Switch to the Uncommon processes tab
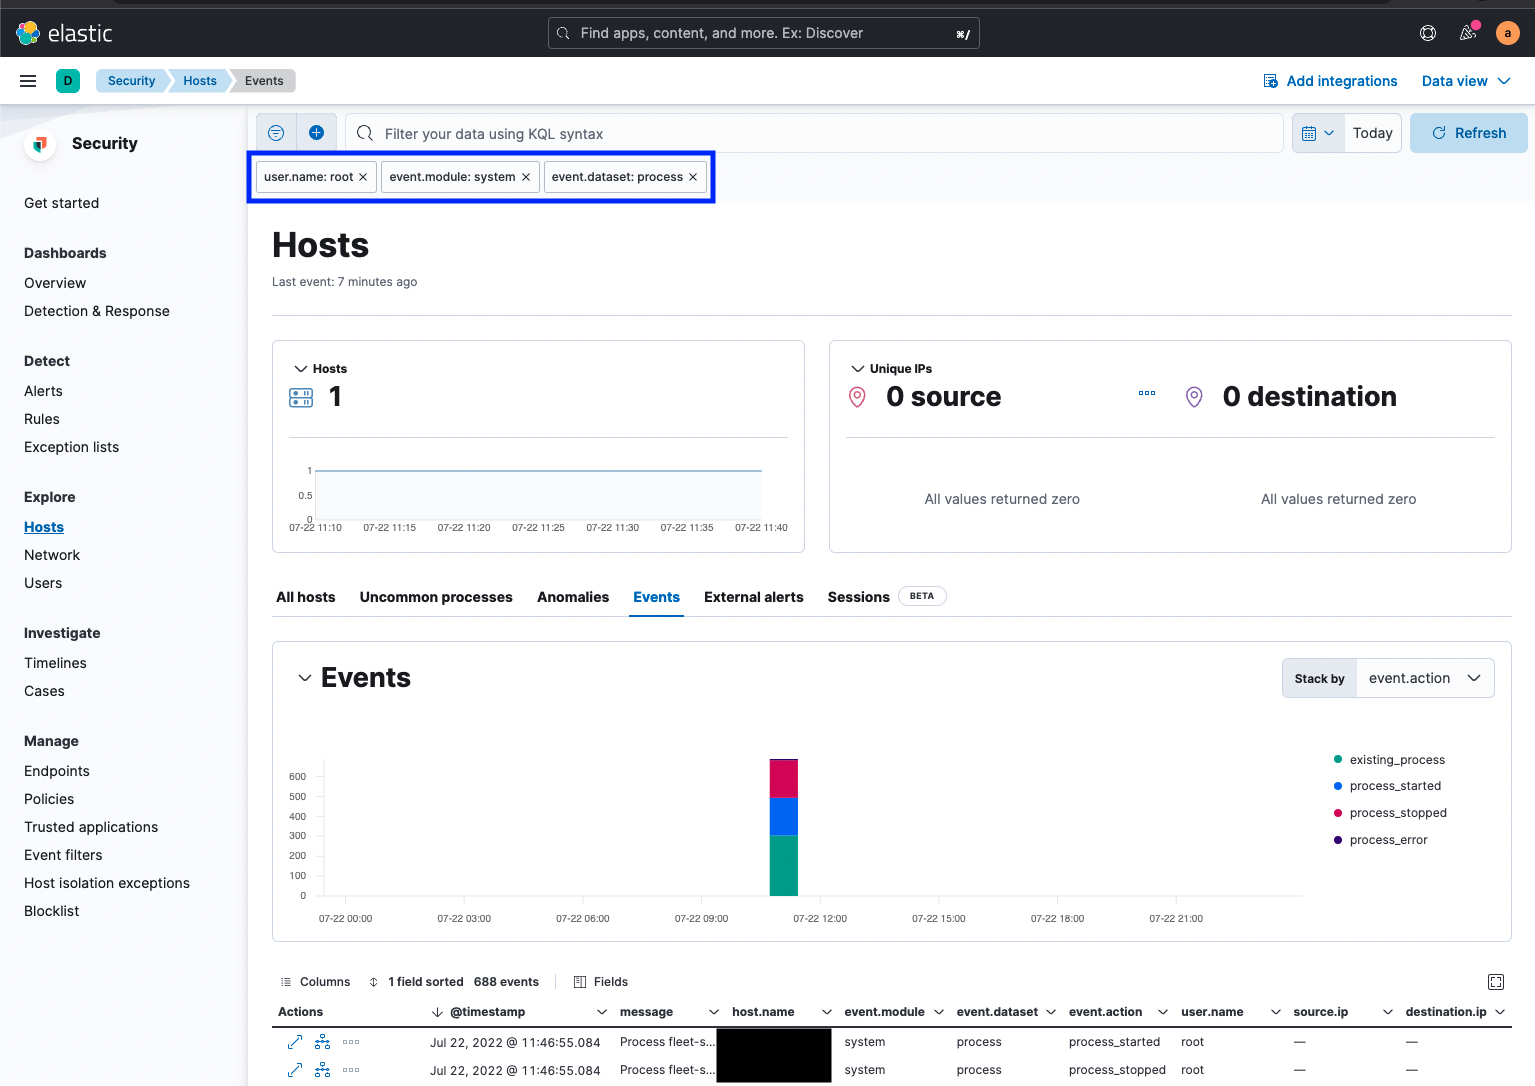This screenshot has width=1535, height=1086. coord(436,597)
